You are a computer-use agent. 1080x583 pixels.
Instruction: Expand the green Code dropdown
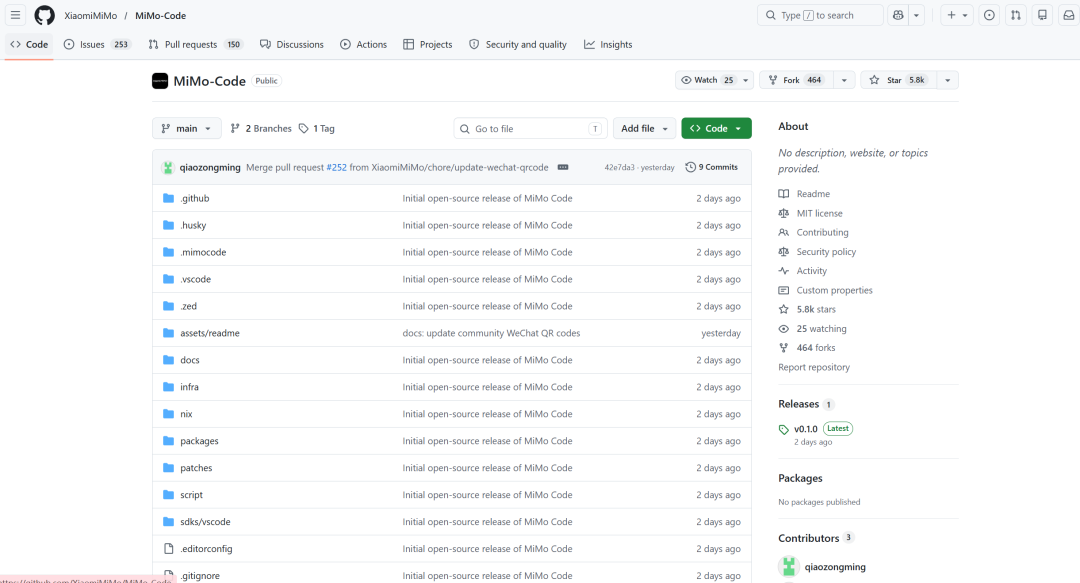pyautogui.click(x=716, y=128)
